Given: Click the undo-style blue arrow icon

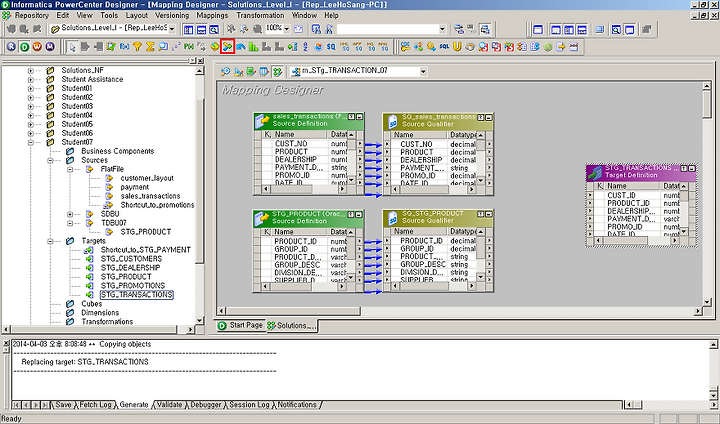Looking at the screenshot, I should (241, 47).
